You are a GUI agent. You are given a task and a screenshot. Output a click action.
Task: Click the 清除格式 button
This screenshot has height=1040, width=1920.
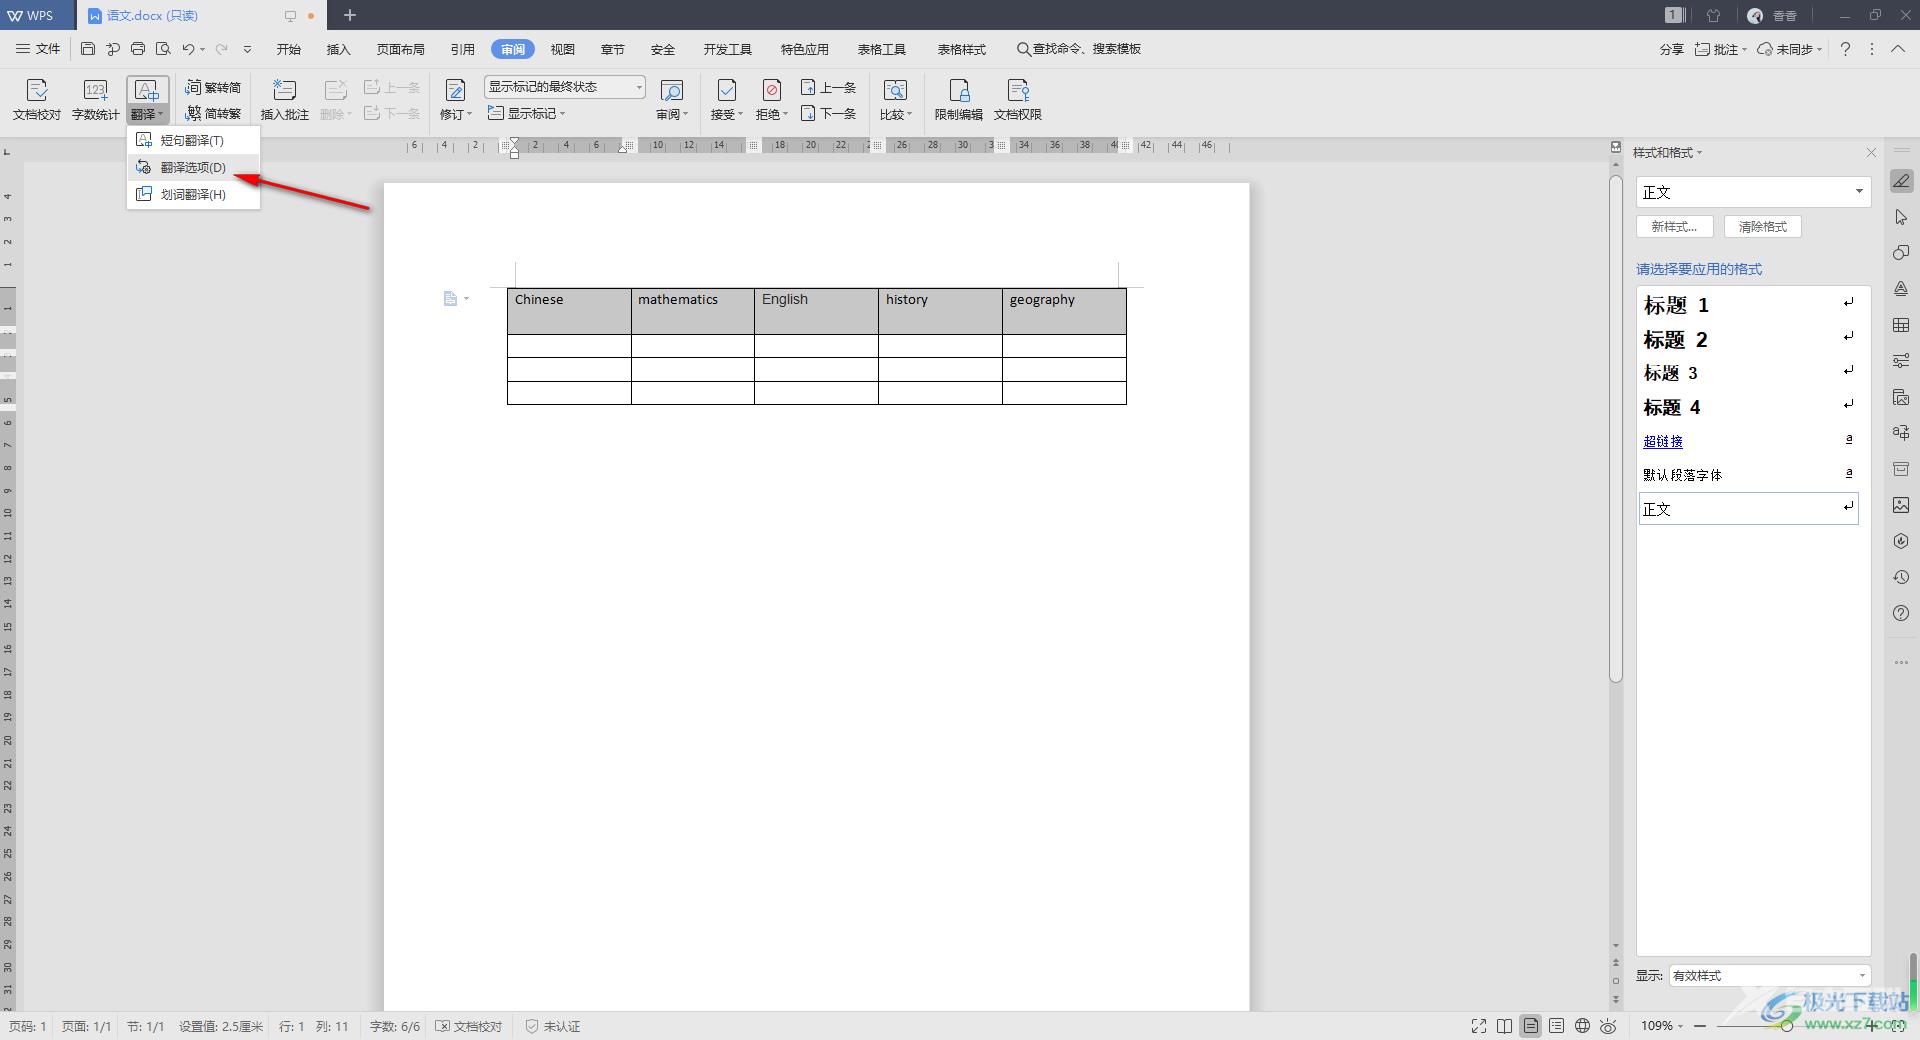pyautogui.click(x=1763, y=227)
